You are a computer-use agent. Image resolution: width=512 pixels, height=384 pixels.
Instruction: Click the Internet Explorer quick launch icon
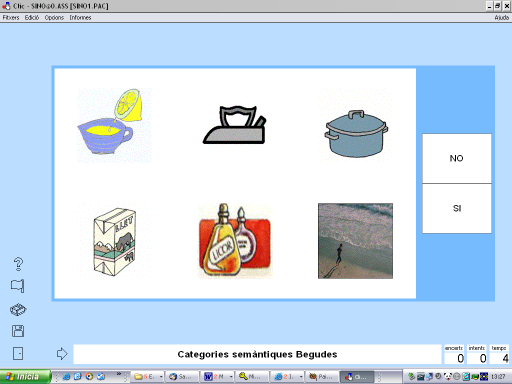tap(67, 377)
